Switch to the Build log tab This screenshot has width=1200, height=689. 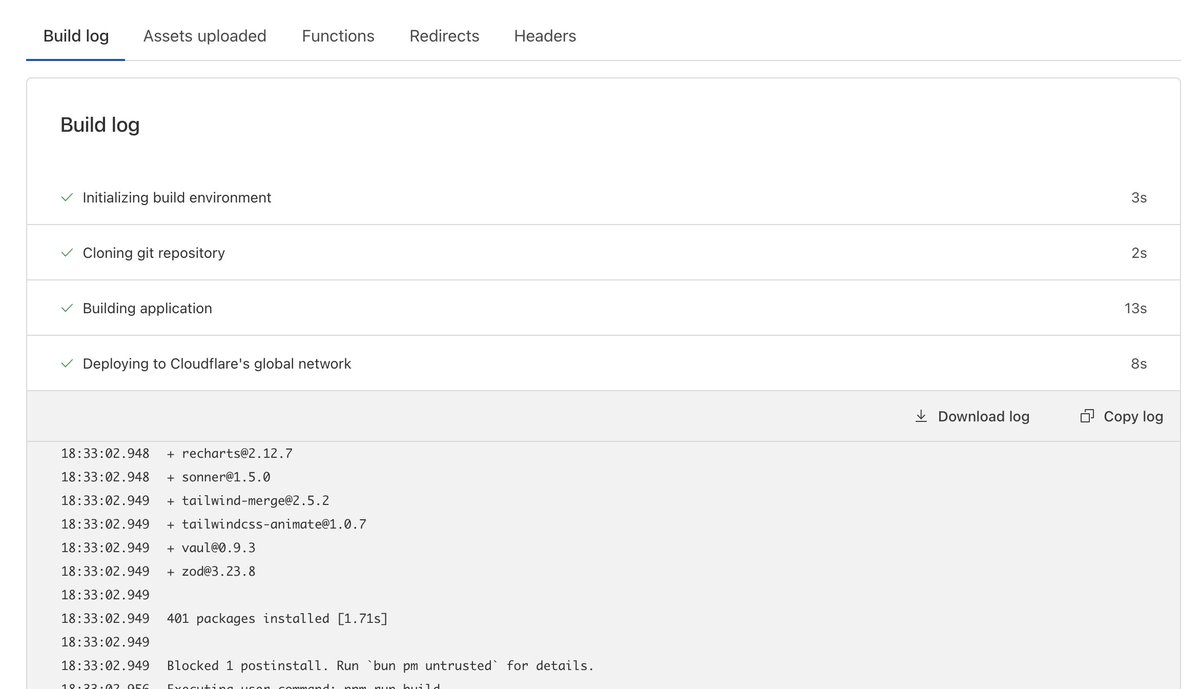click(x=76, y=36)
